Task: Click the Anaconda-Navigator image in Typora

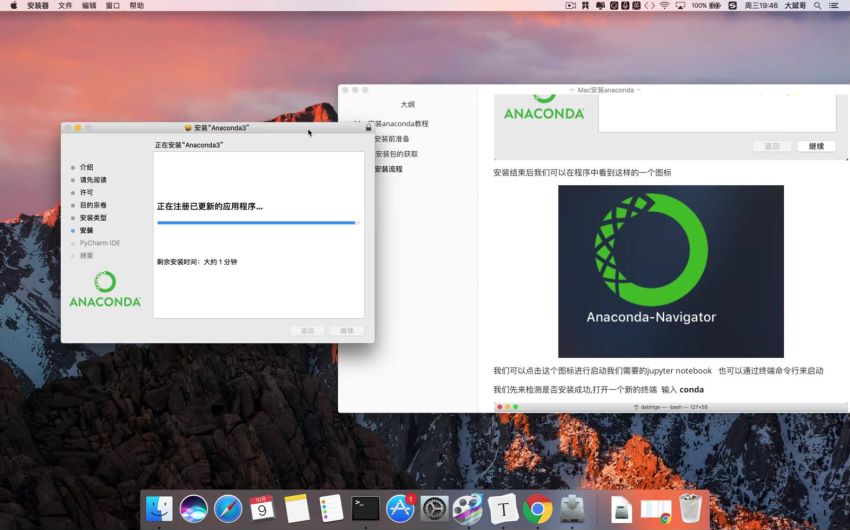Action: pyautogui.click(x=671, y=272)
